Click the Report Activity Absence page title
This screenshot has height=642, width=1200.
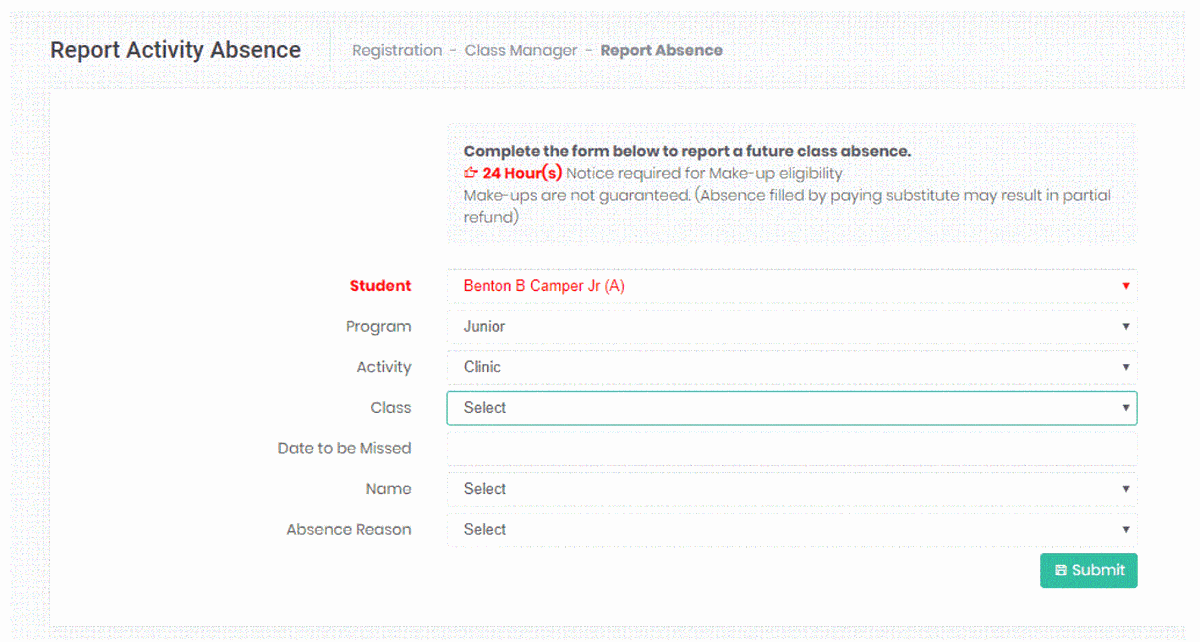(176, 50)
